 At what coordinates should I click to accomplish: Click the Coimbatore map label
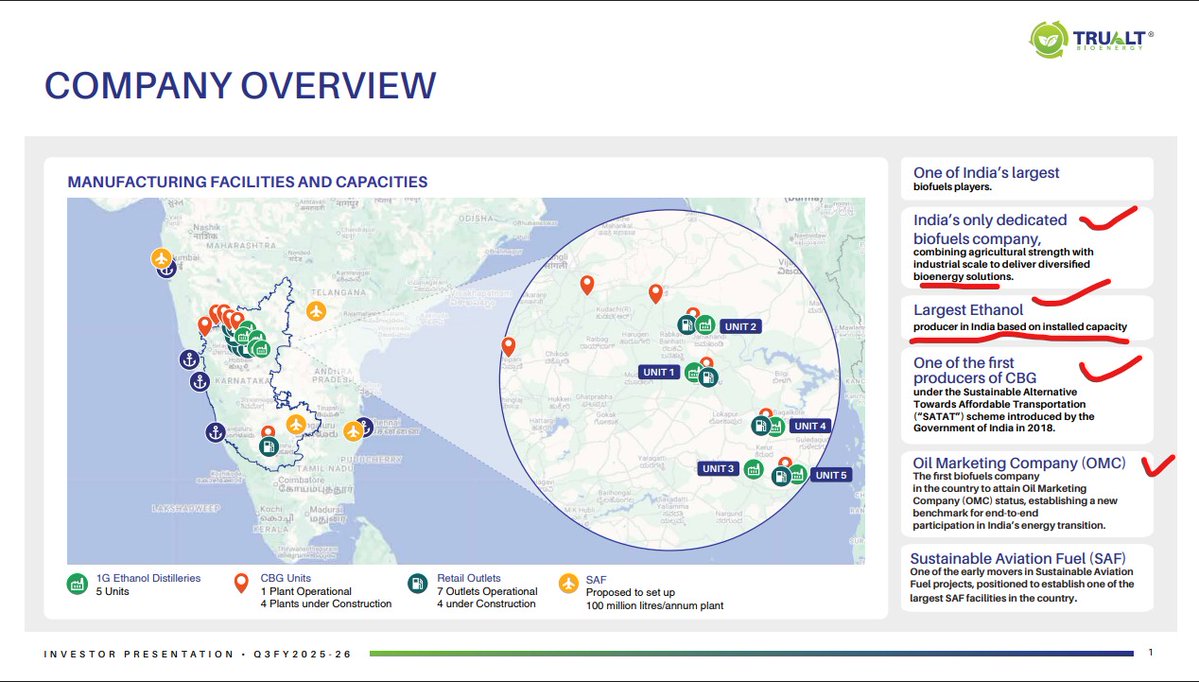301,480
